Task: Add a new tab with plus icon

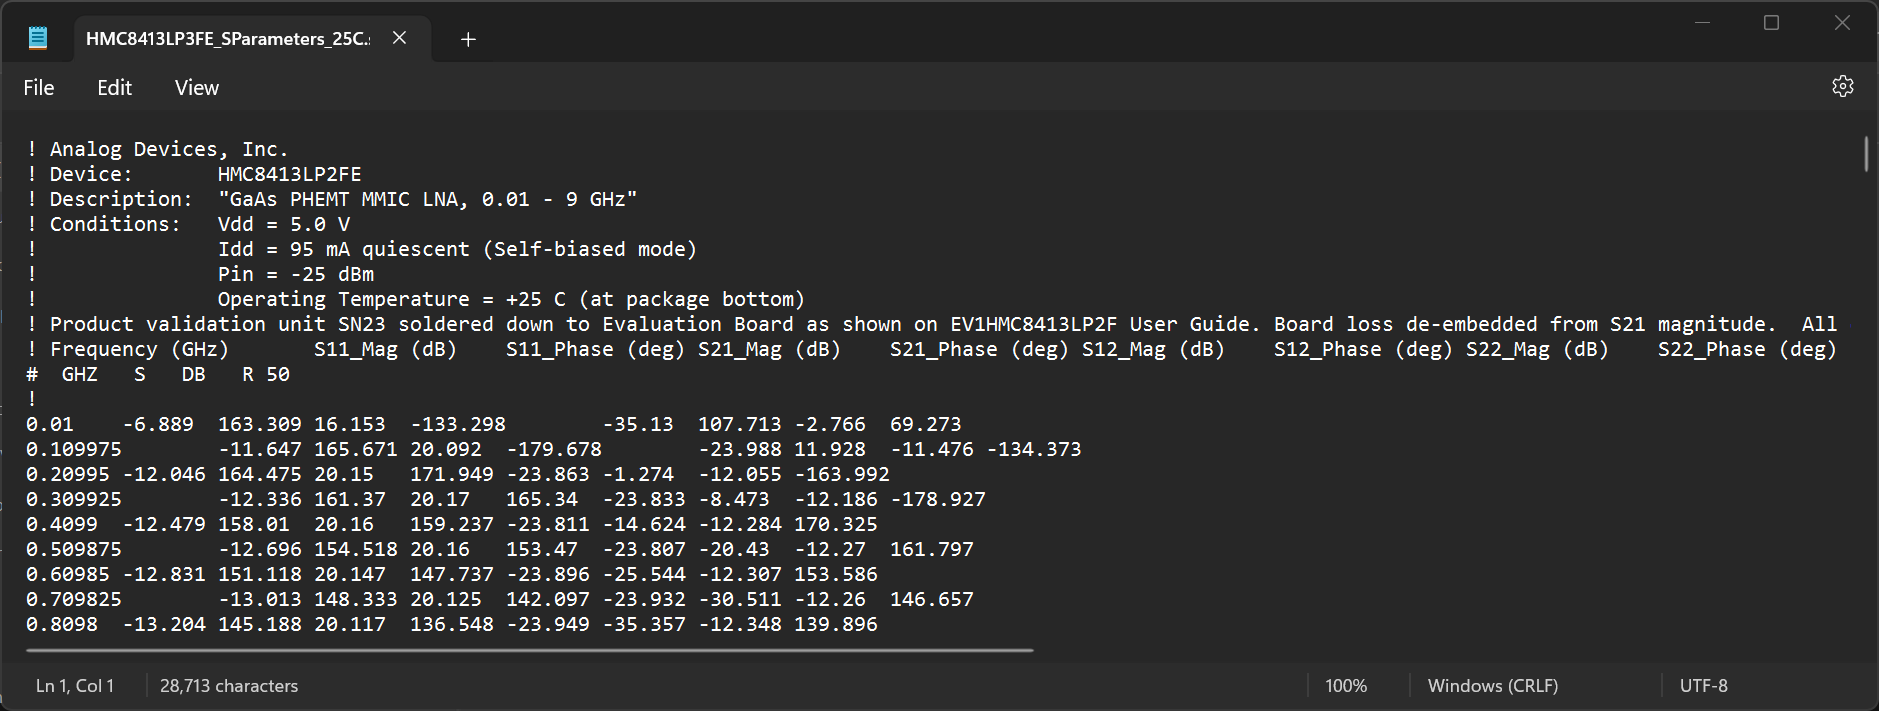Action: (x=468, y=39)
